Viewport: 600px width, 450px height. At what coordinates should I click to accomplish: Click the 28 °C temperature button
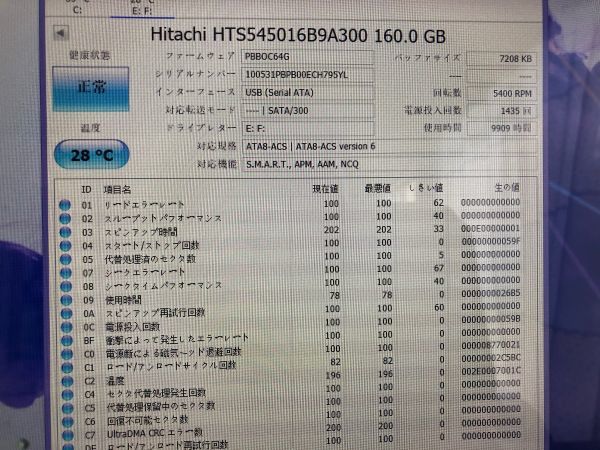92,155
